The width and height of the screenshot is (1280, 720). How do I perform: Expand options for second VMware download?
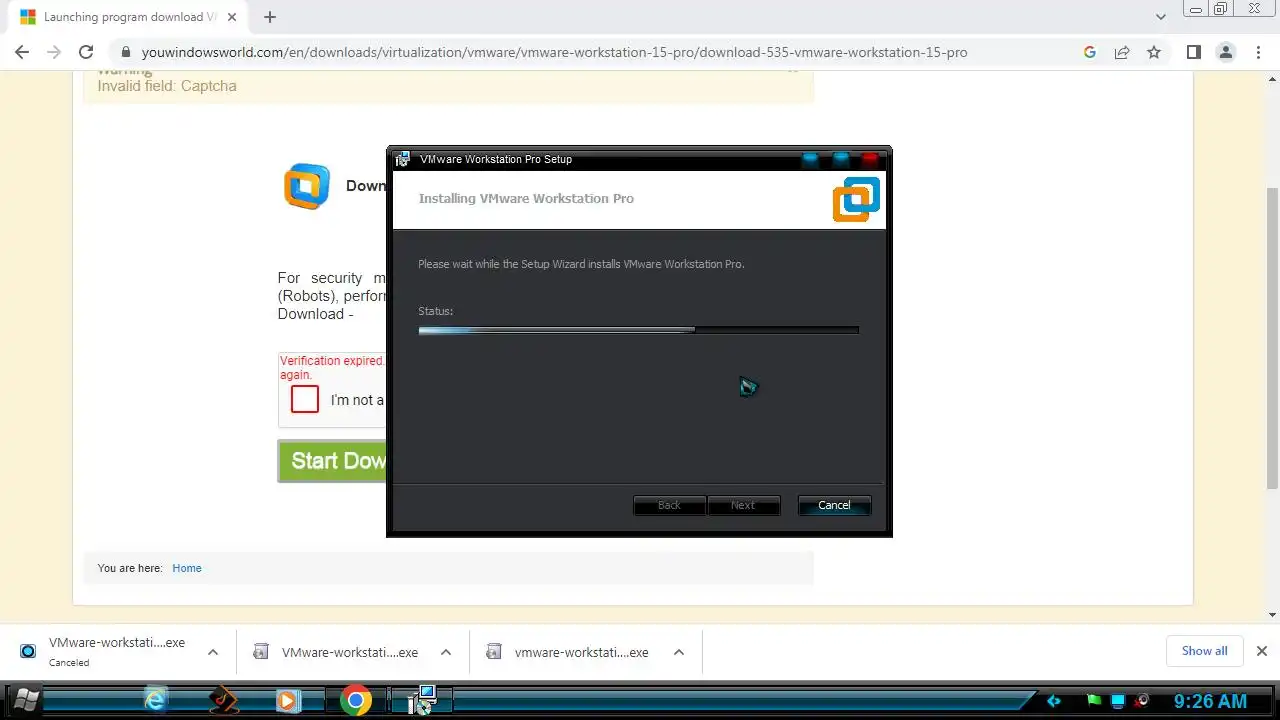click(x=446, y=652)
